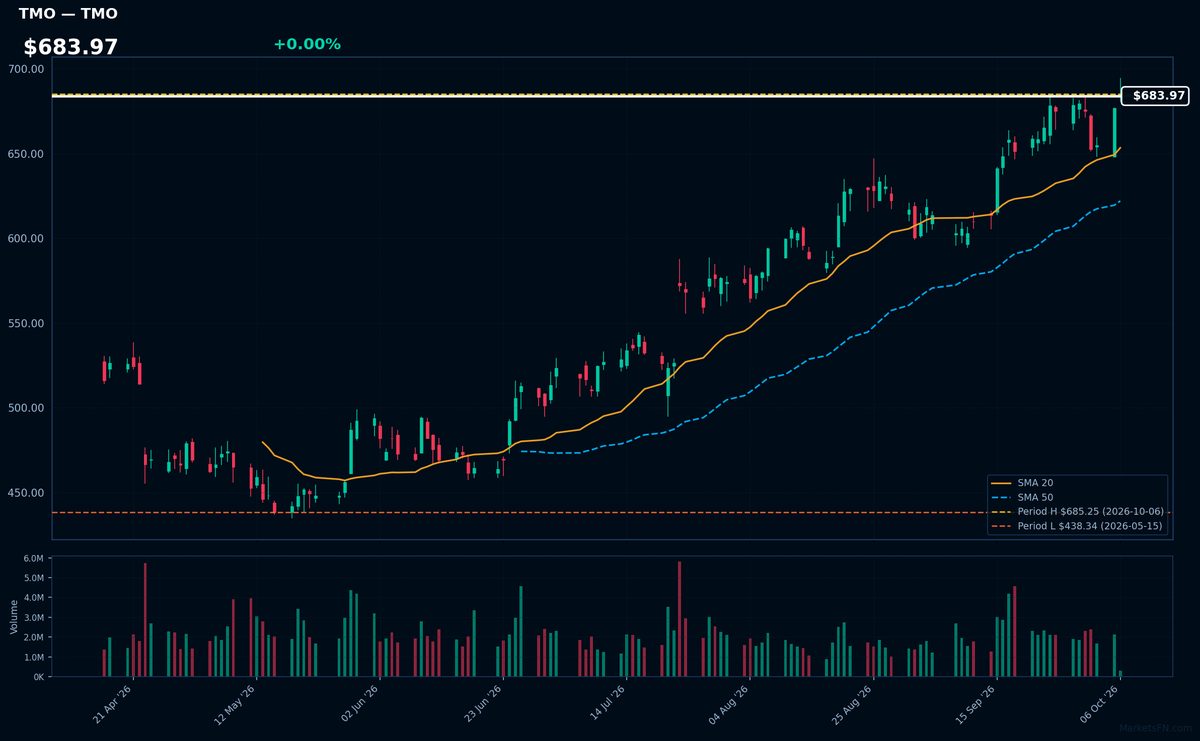Click the 14 Jul '26 date label

[x=607, y=704]
